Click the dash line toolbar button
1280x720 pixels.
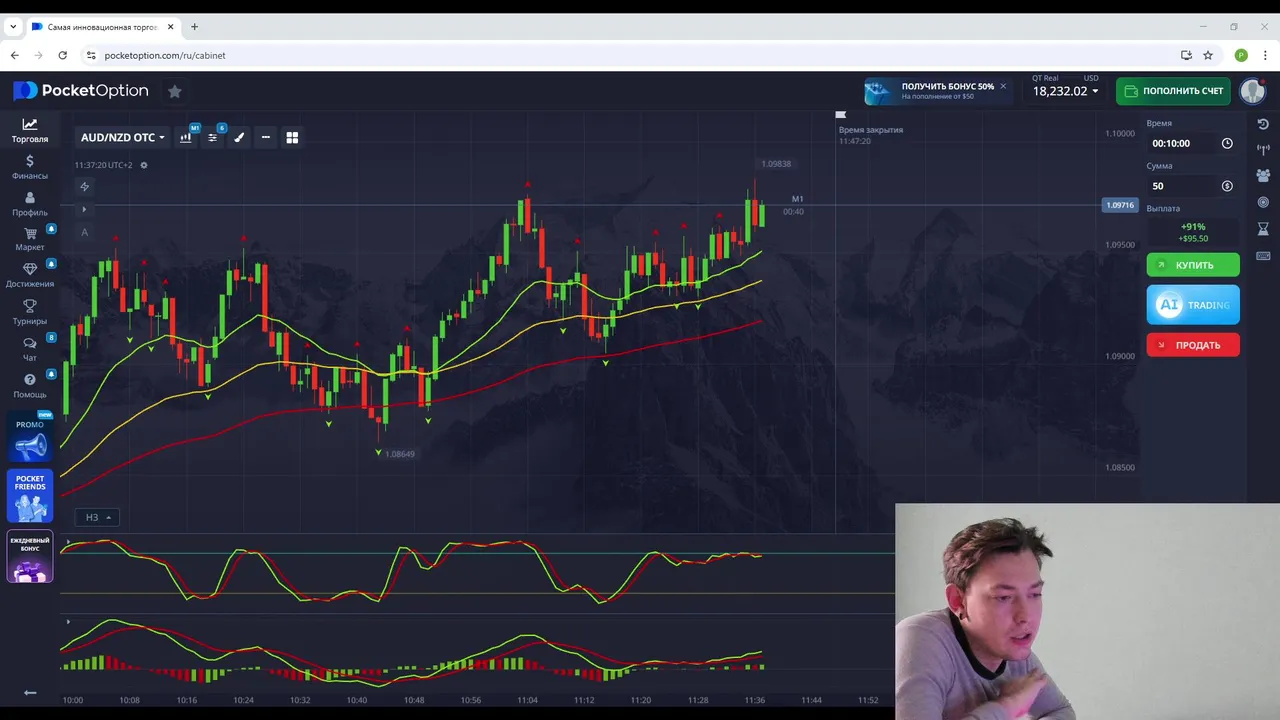tap(265, 137)
